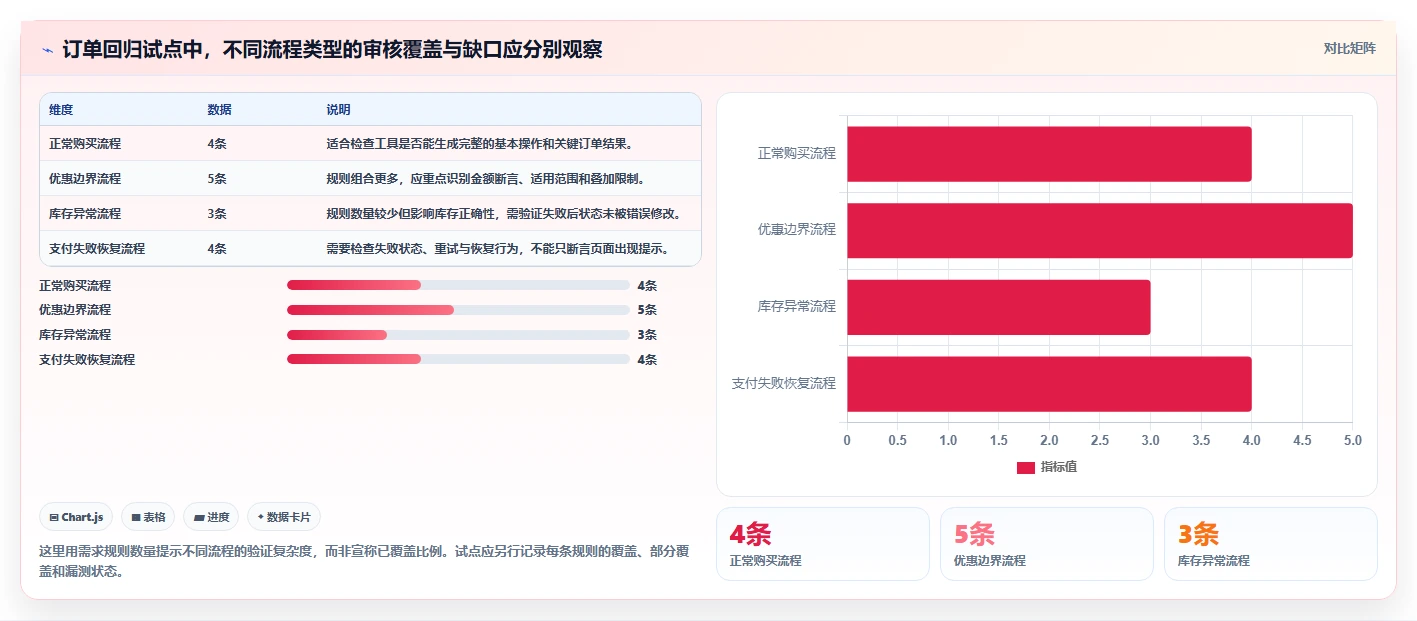
Task: Open the 5条 优惠边界流程 data card
Action: click(x=1047, y=544)
